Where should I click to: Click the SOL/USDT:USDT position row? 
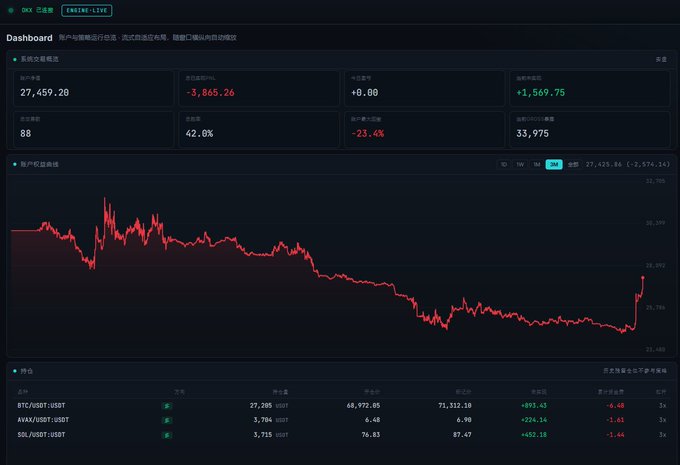[x=342, y=435]
